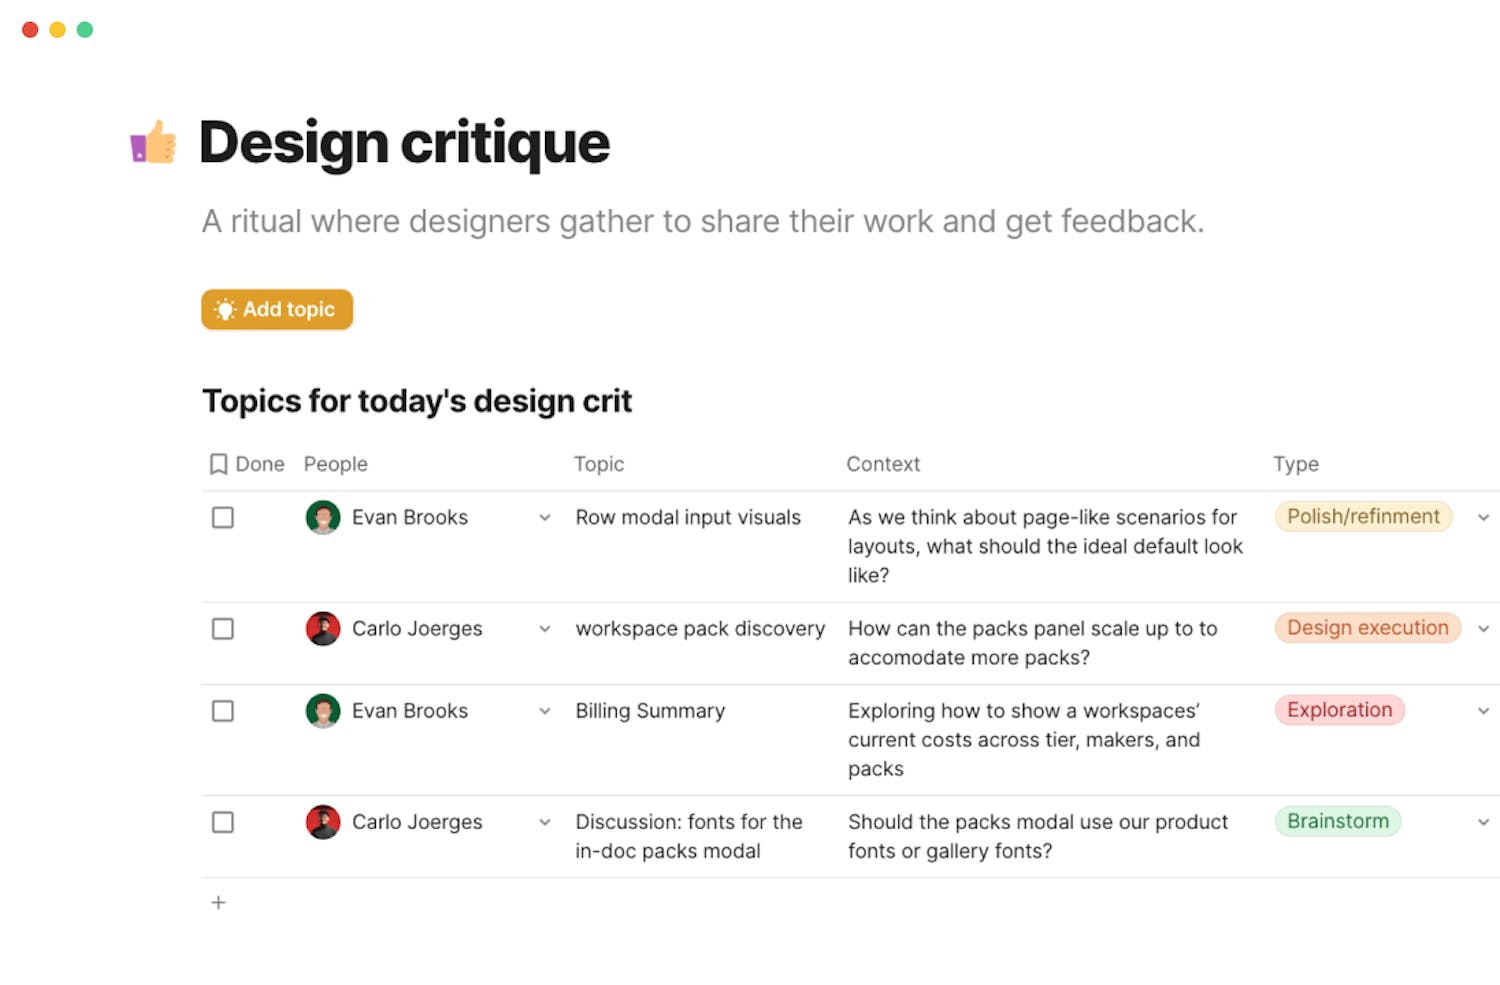This screenshot has width=1500, height=985.
Task: Click the Exploration type tag
Action: [x=1339, y=710]
